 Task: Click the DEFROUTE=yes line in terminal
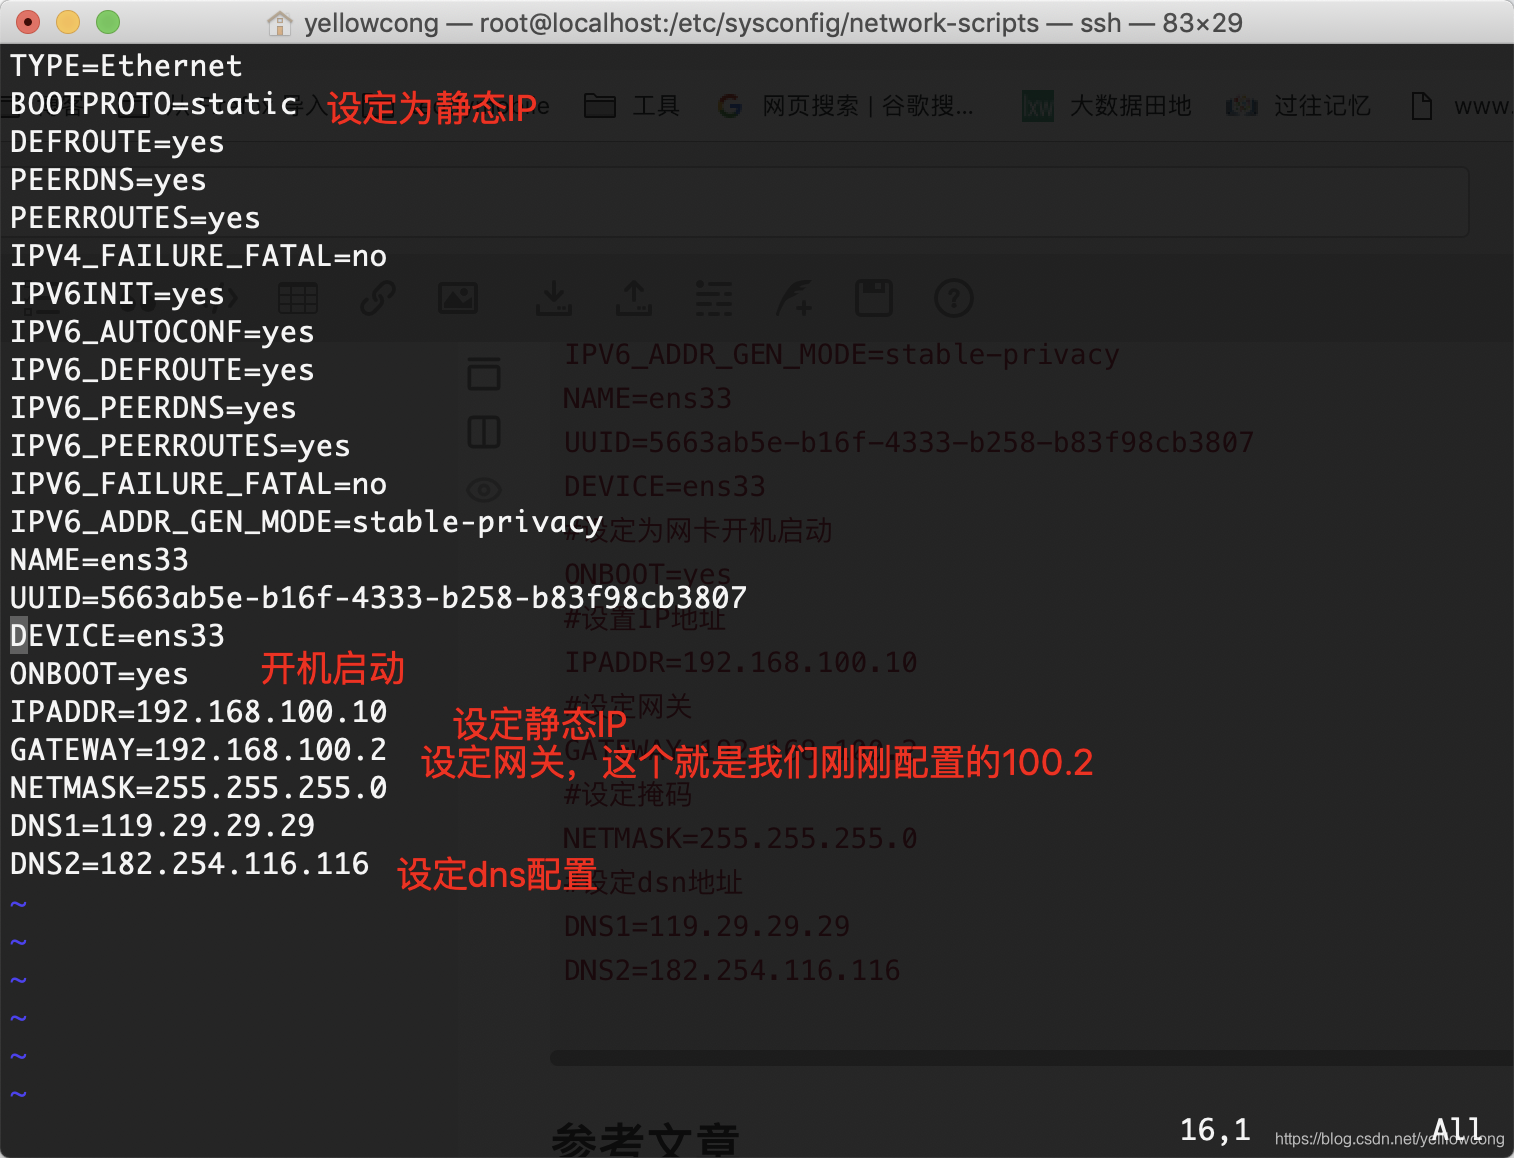coord(117,142)
